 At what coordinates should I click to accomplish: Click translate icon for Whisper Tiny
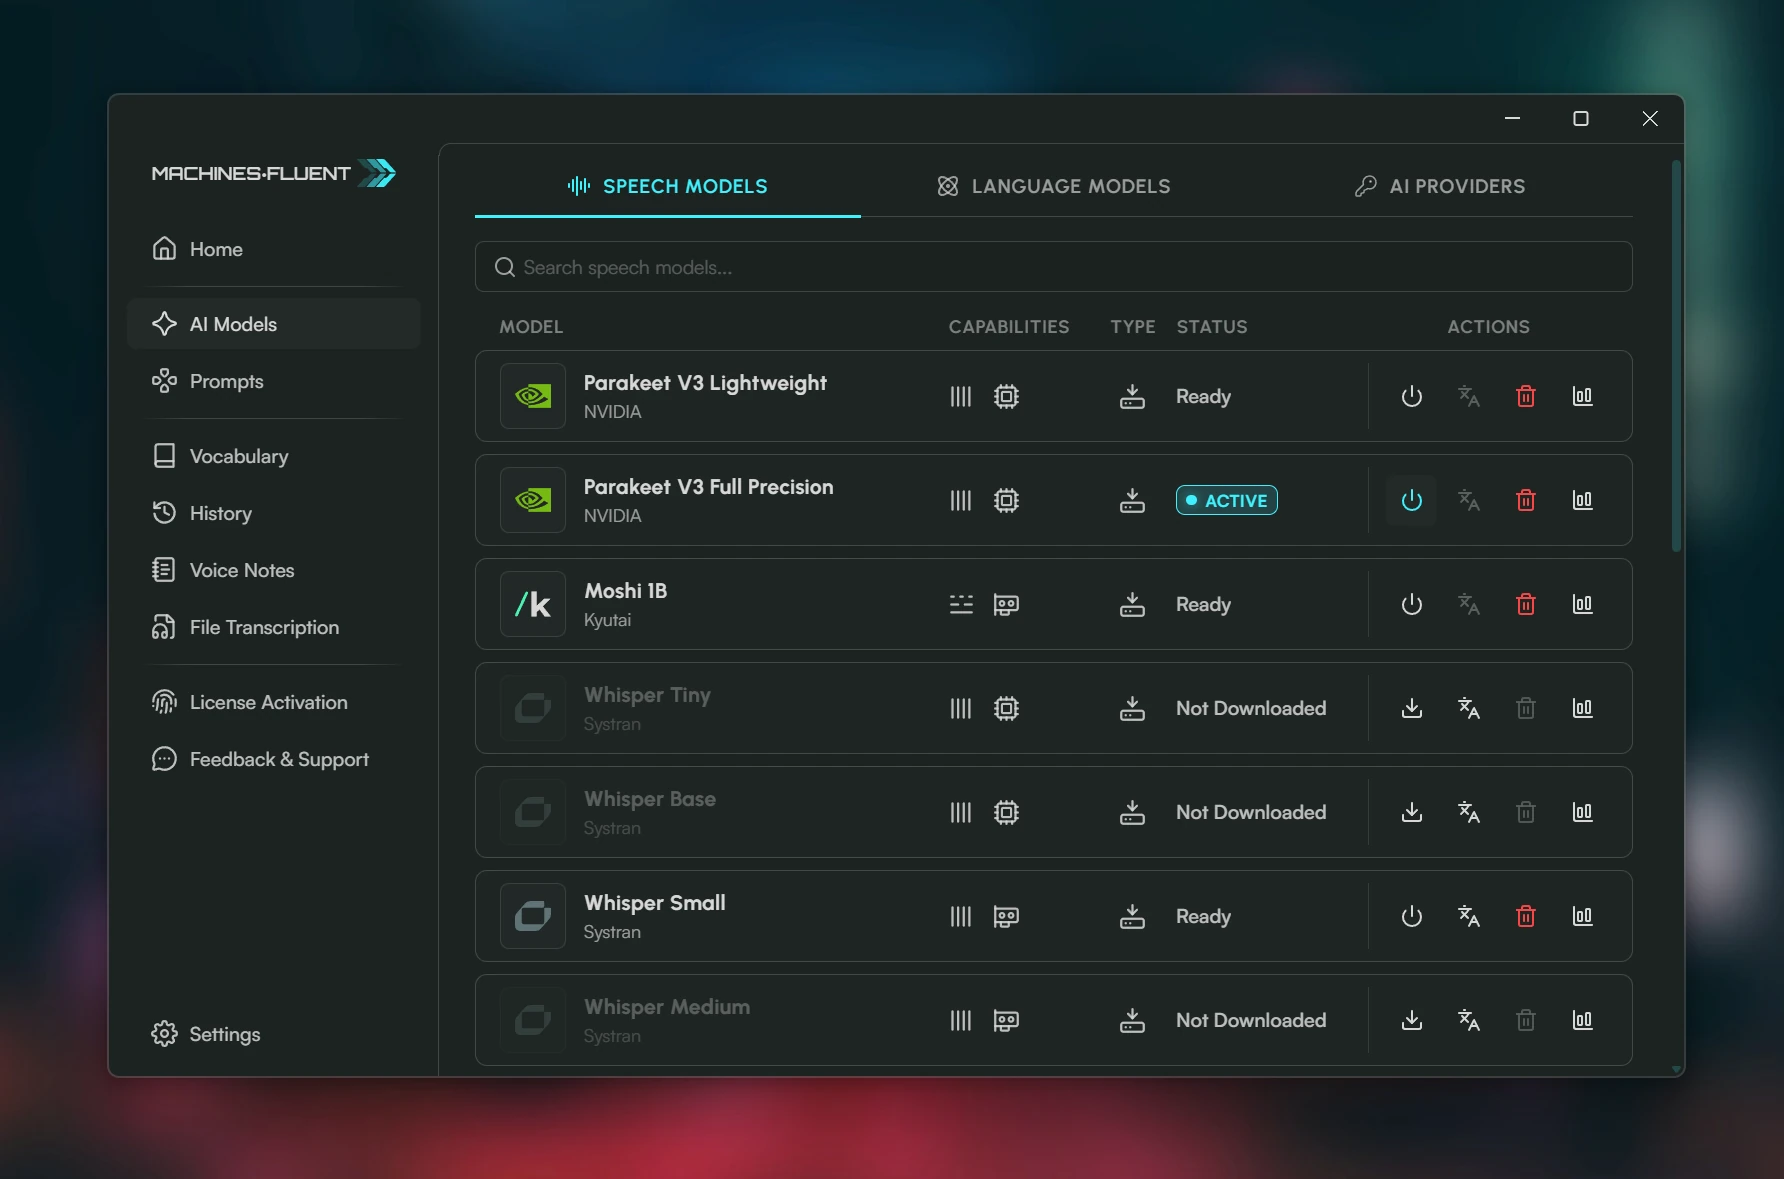coord(1468,708)
